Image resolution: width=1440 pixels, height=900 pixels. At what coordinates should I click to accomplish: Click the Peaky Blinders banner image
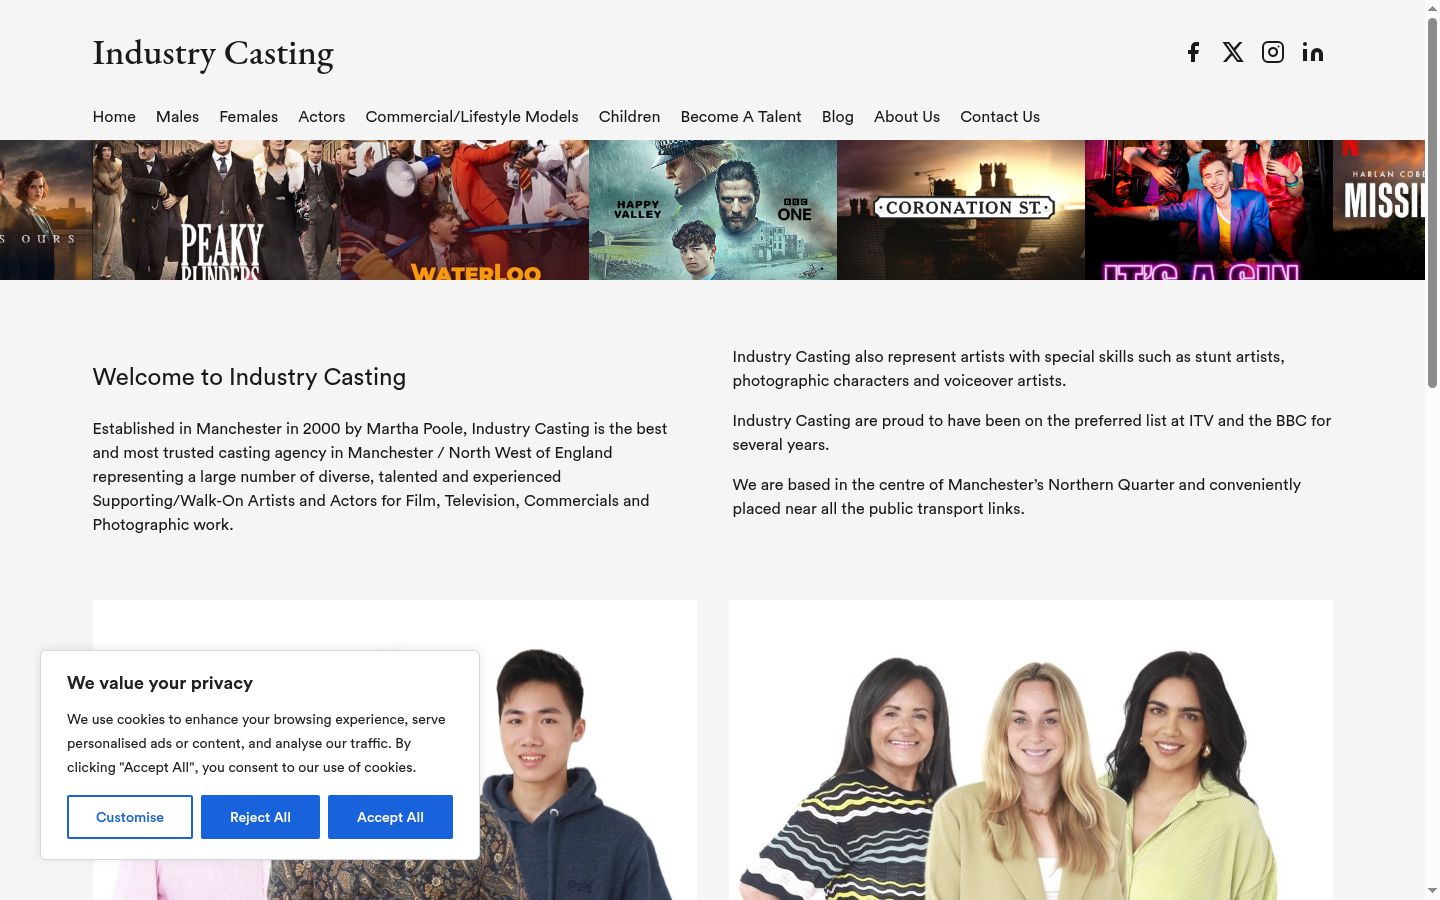(217, 210)
